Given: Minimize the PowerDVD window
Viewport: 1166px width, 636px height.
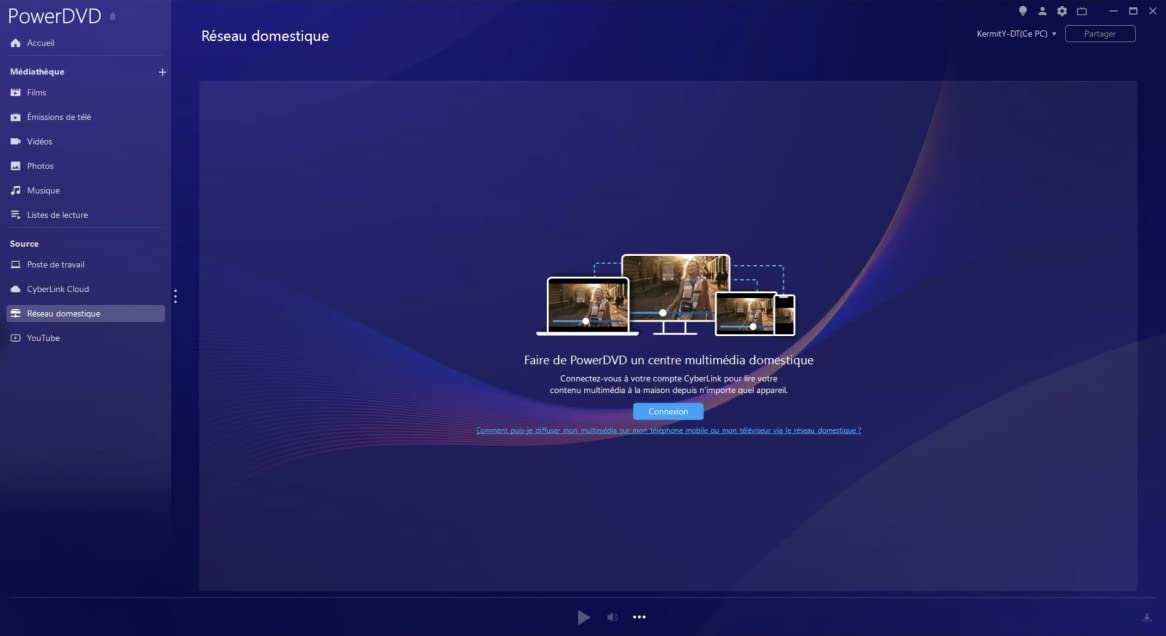Looking at the screenshot, I should point(1113,11).
